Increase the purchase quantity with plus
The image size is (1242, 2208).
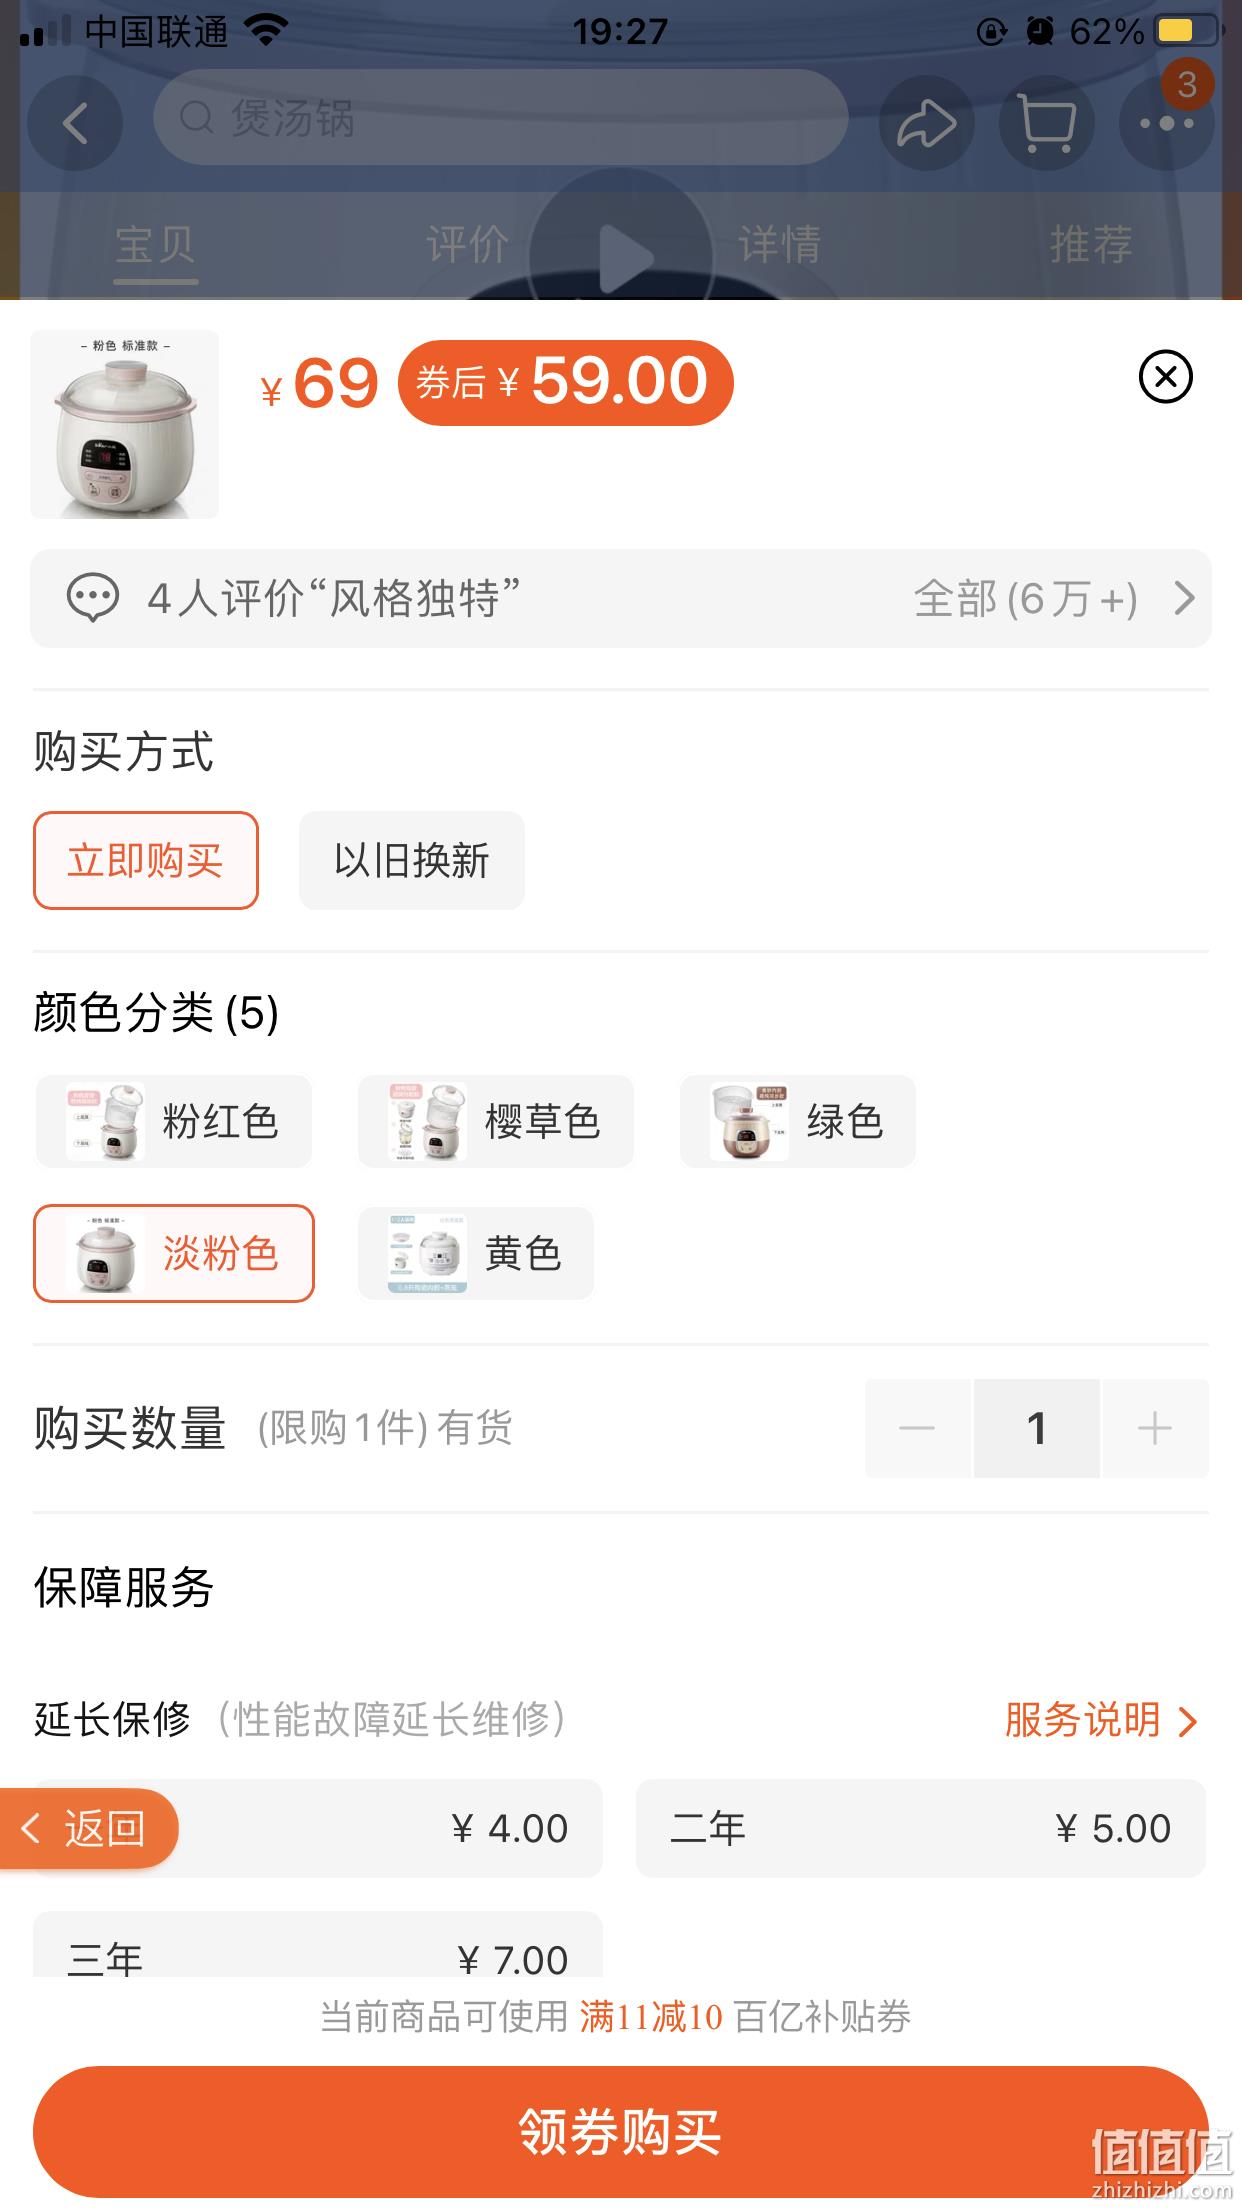(x=1155, y=1428)
